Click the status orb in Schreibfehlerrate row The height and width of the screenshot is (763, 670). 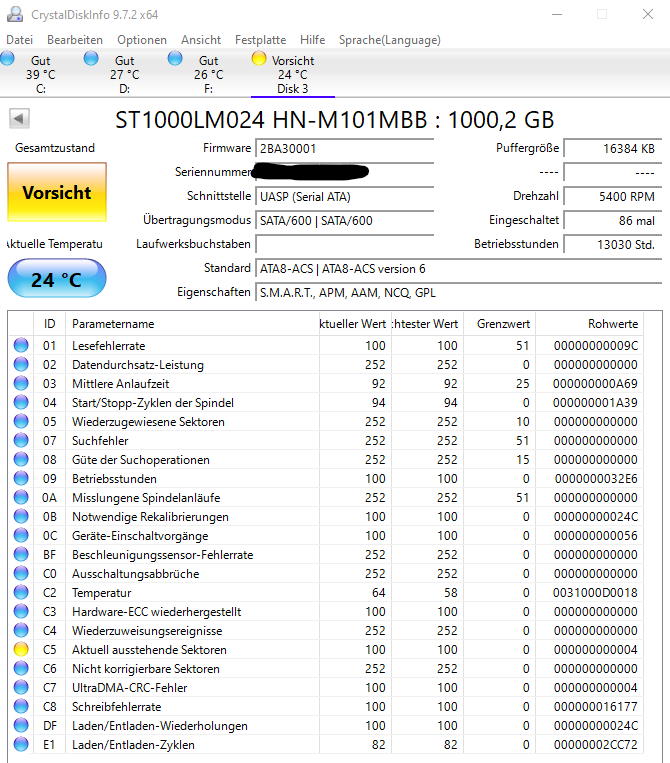coord(21,707)
